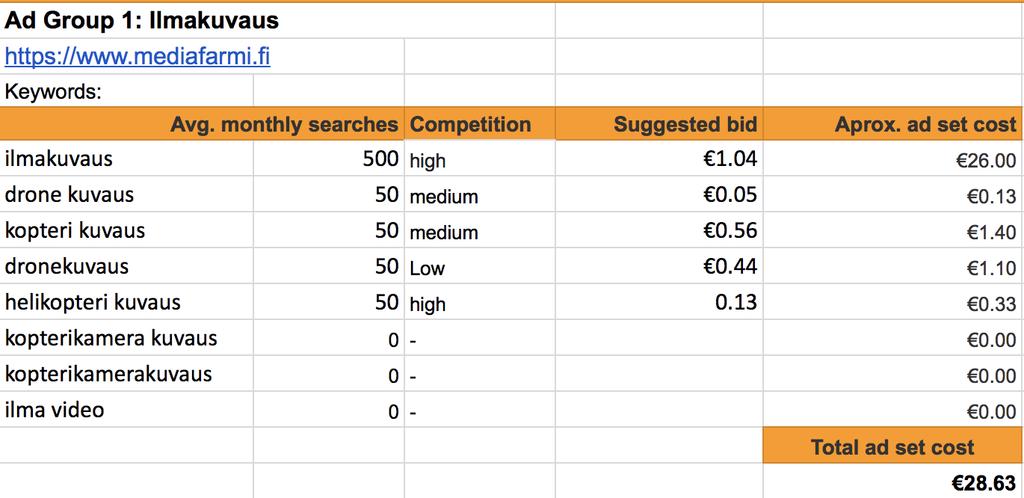Select the kopterikamerakuvaus keyword cell
1024x498 pixels.
point(127,374)
